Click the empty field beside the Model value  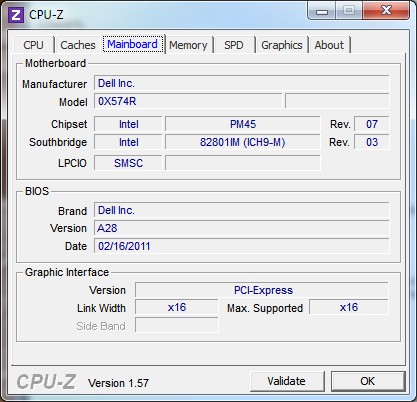pyautogui.click(x=337, y=101)
